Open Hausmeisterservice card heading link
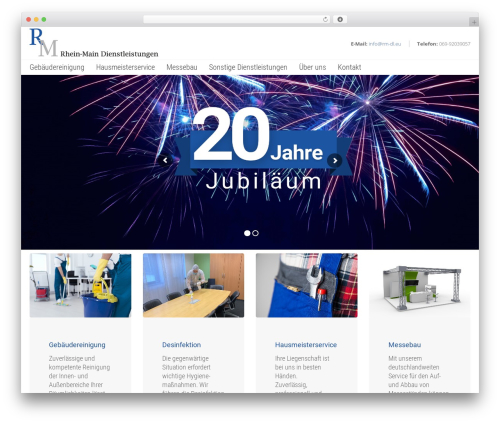This screenshot has width=500, height=423. click(x=306, y=345)
